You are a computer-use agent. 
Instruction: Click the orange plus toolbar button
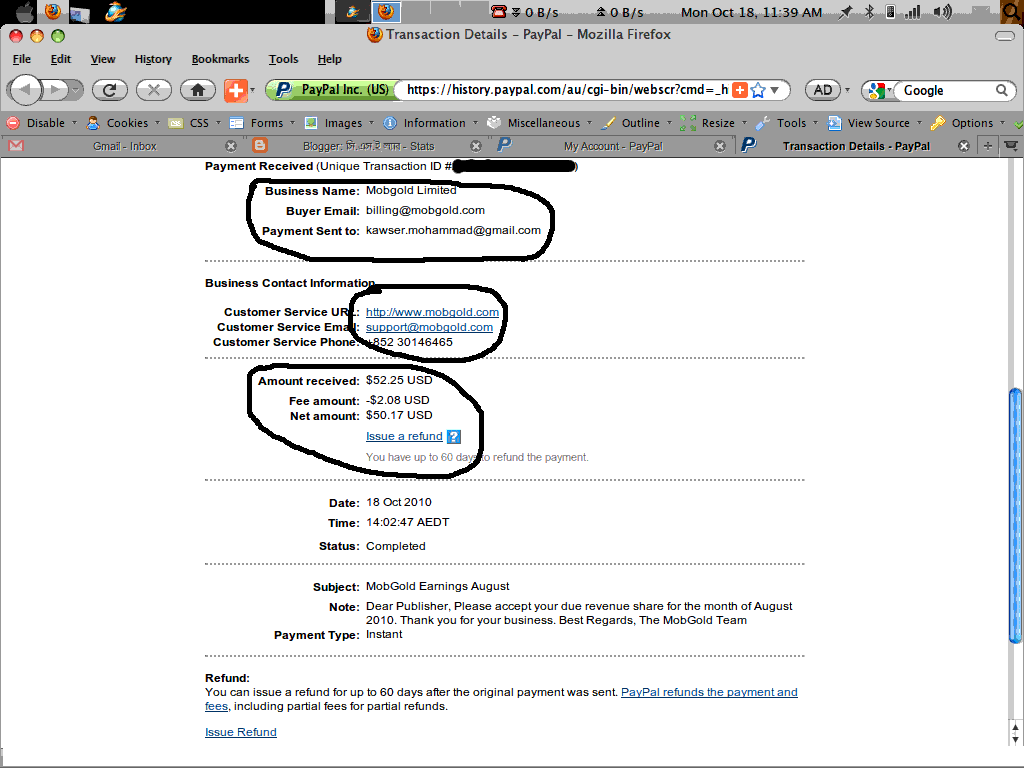coord(235,90)
